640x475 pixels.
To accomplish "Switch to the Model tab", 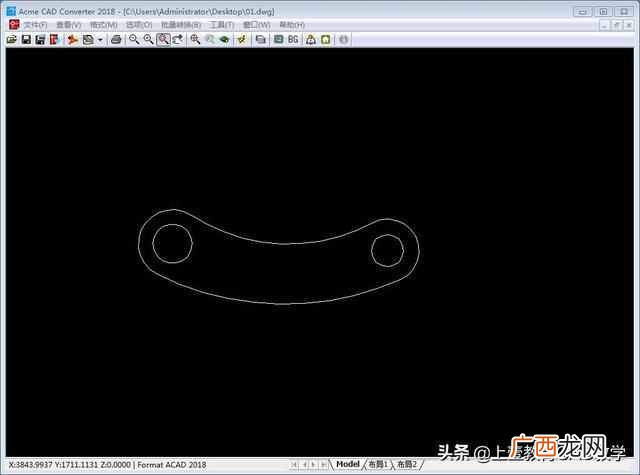I will click(x=348, y=464).
